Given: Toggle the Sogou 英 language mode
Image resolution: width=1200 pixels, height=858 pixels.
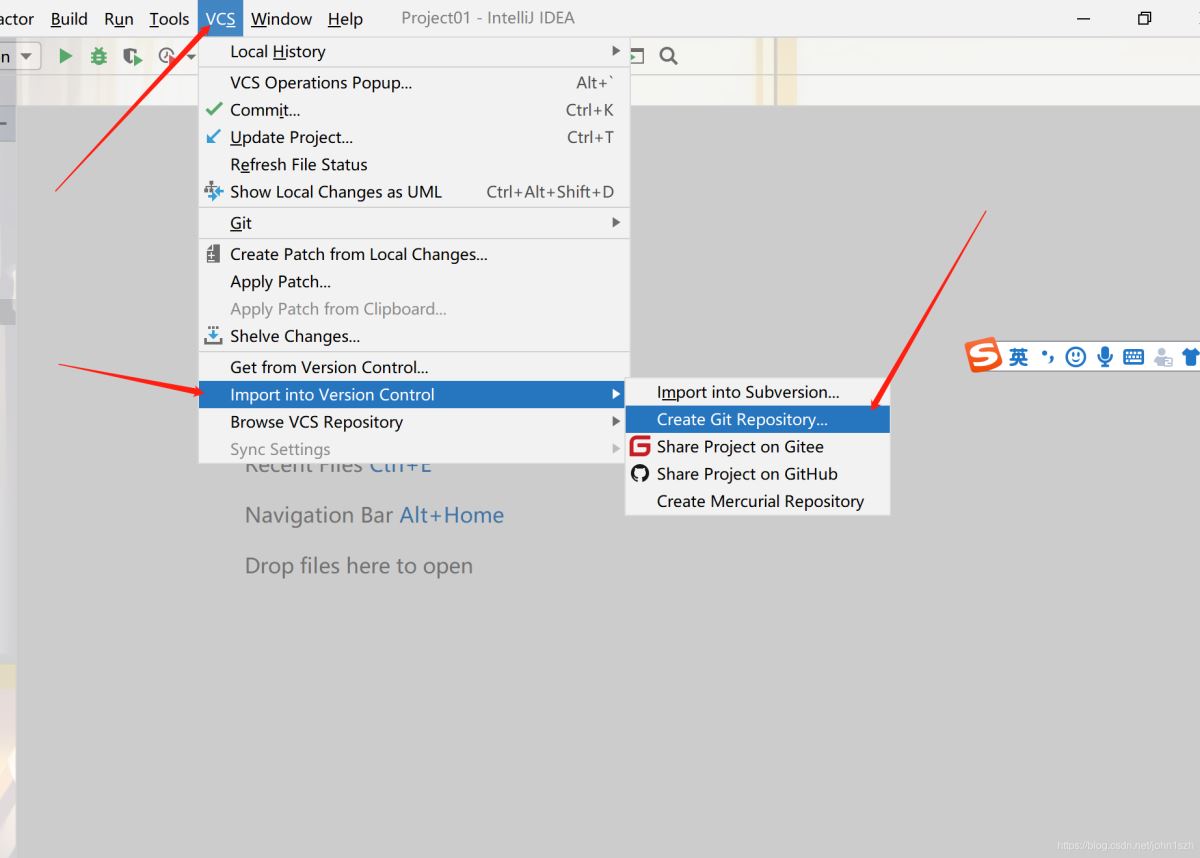Looking at the screenshot, I should (x=1018, y=357).
